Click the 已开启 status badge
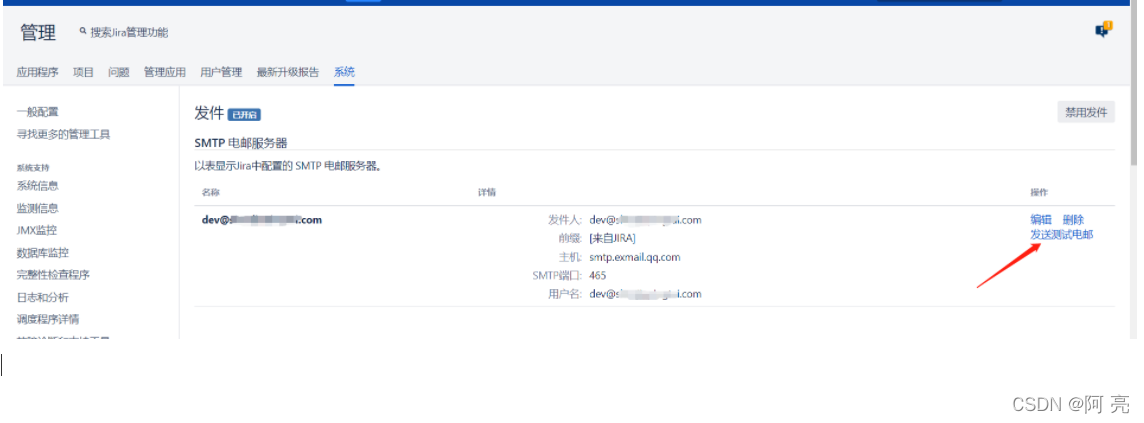 244,115
